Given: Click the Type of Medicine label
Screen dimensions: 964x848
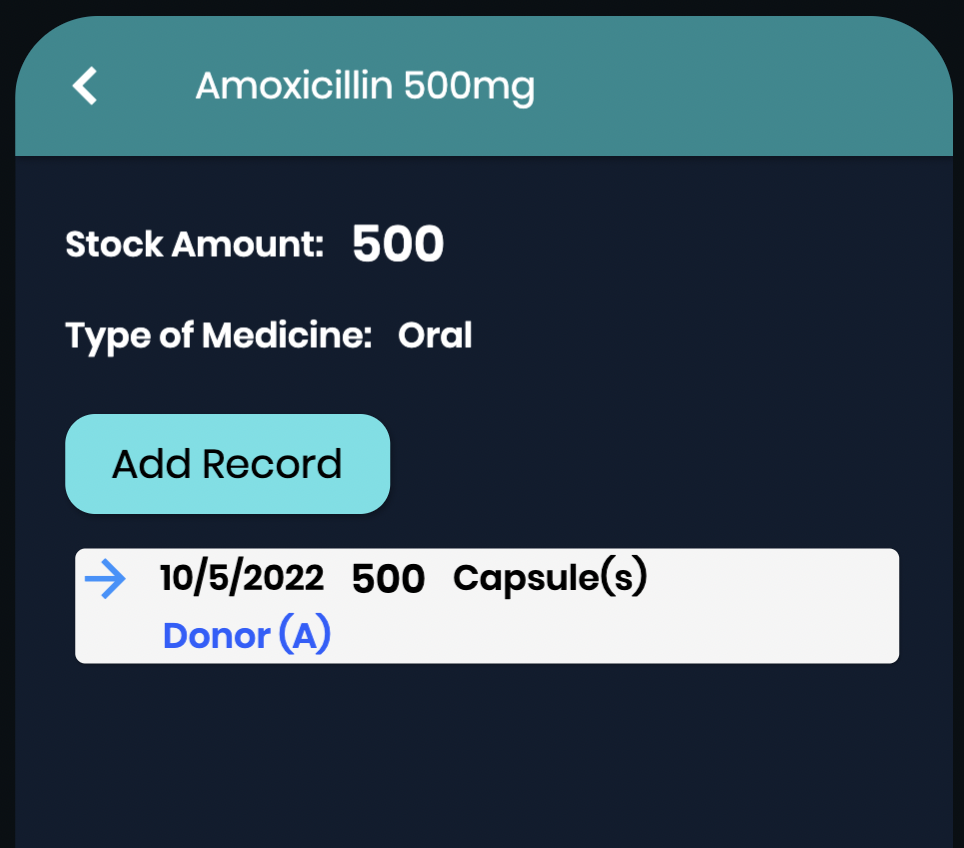Looking at the screenshot, I should (219, 336).
